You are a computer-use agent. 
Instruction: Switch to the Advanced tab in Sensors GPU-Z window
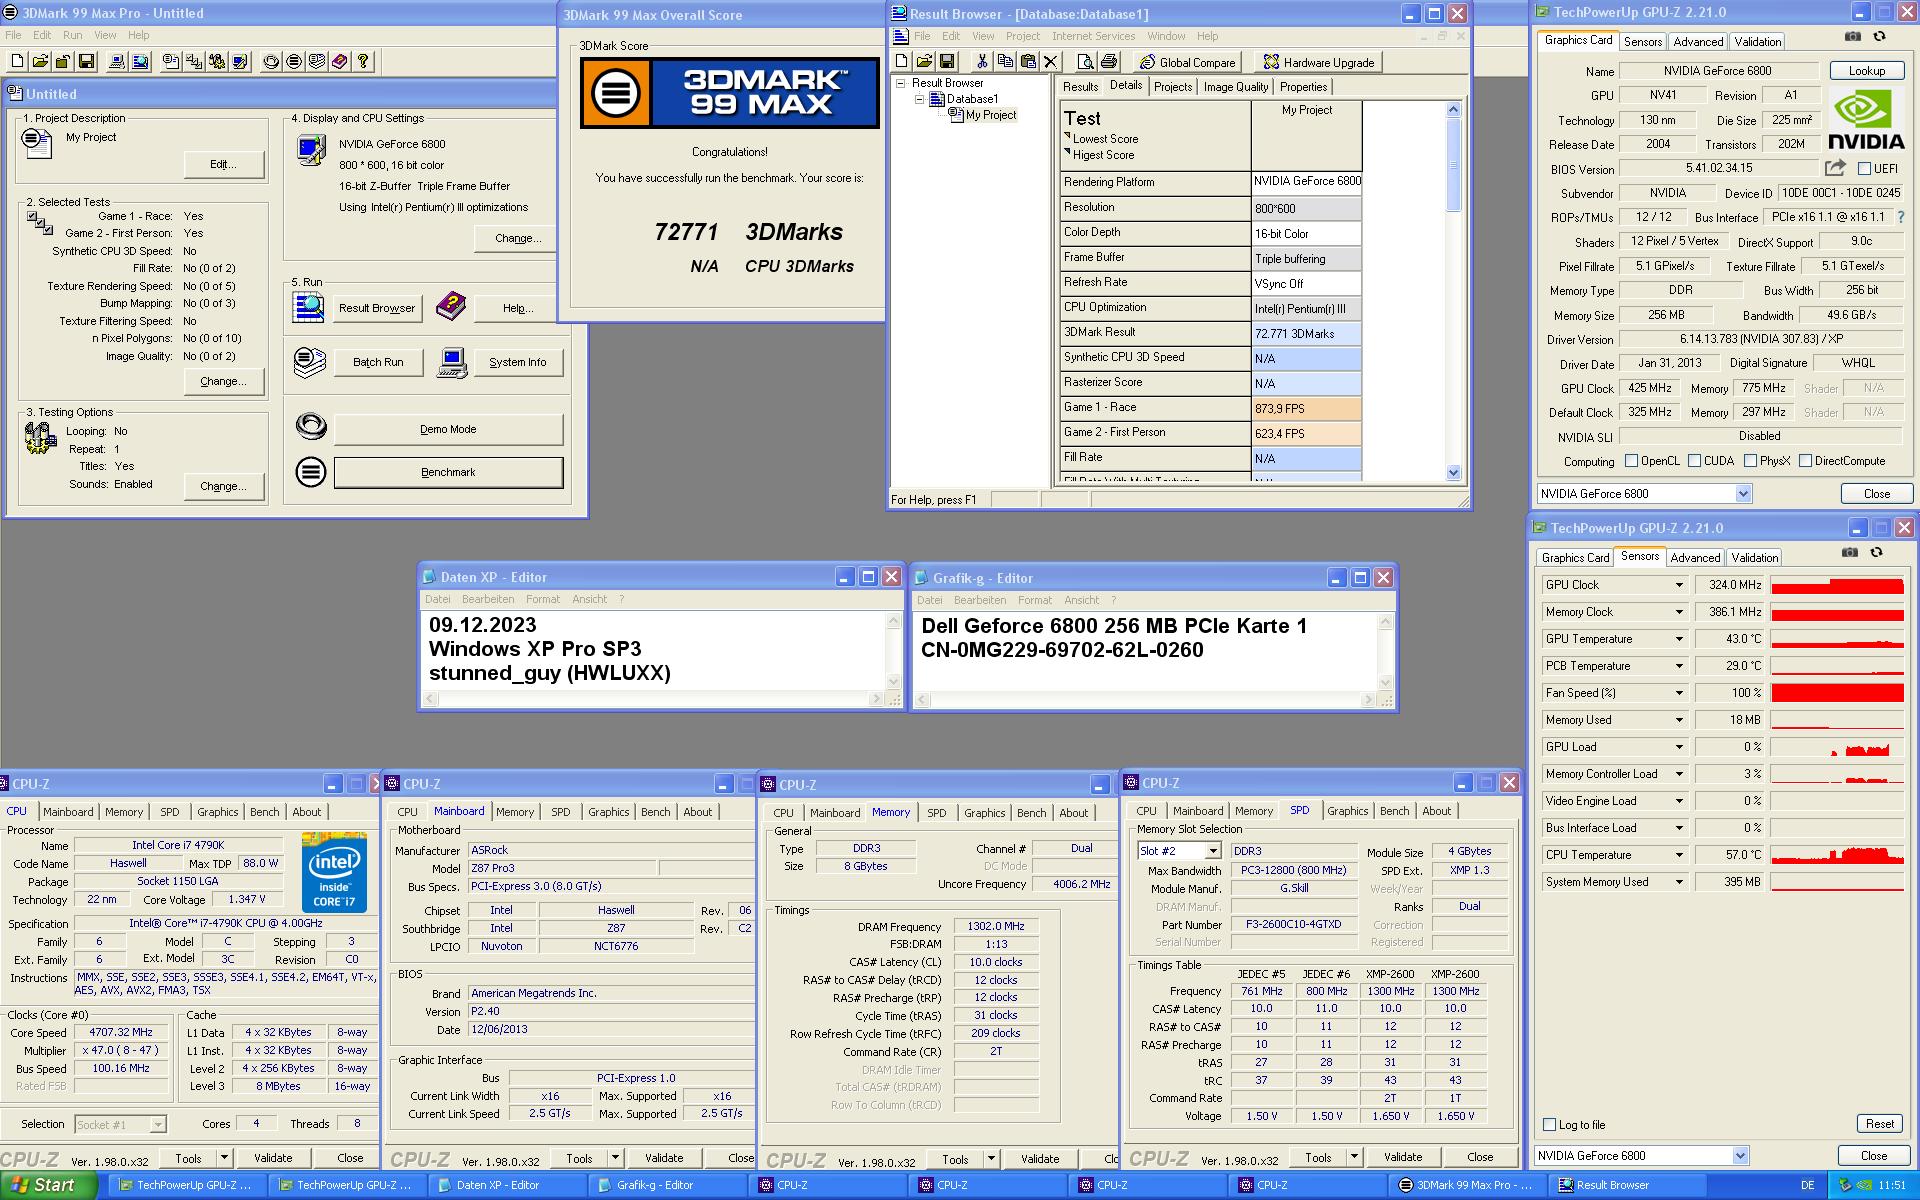(x=1695, y=558)
